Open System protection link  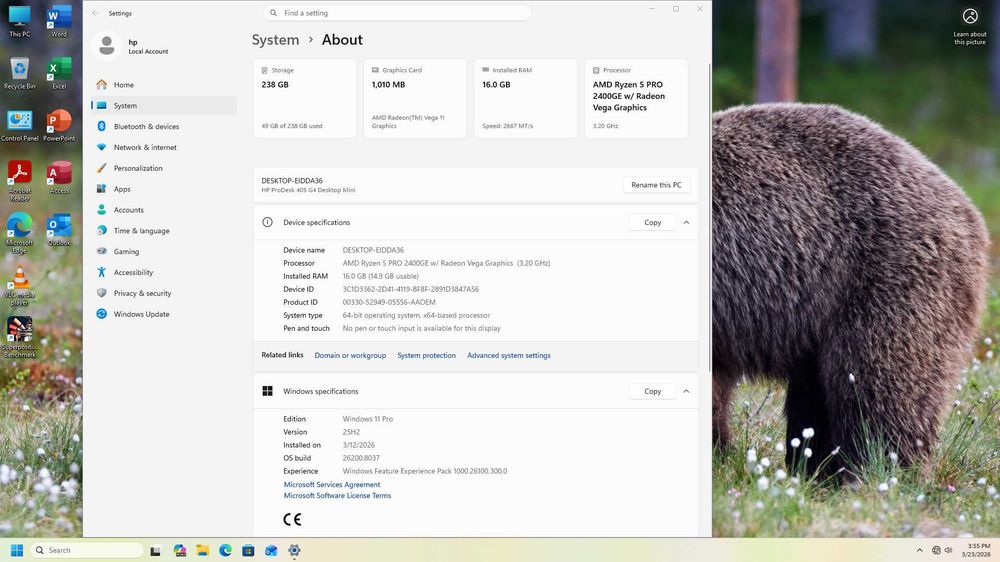(x=427, y=355)
